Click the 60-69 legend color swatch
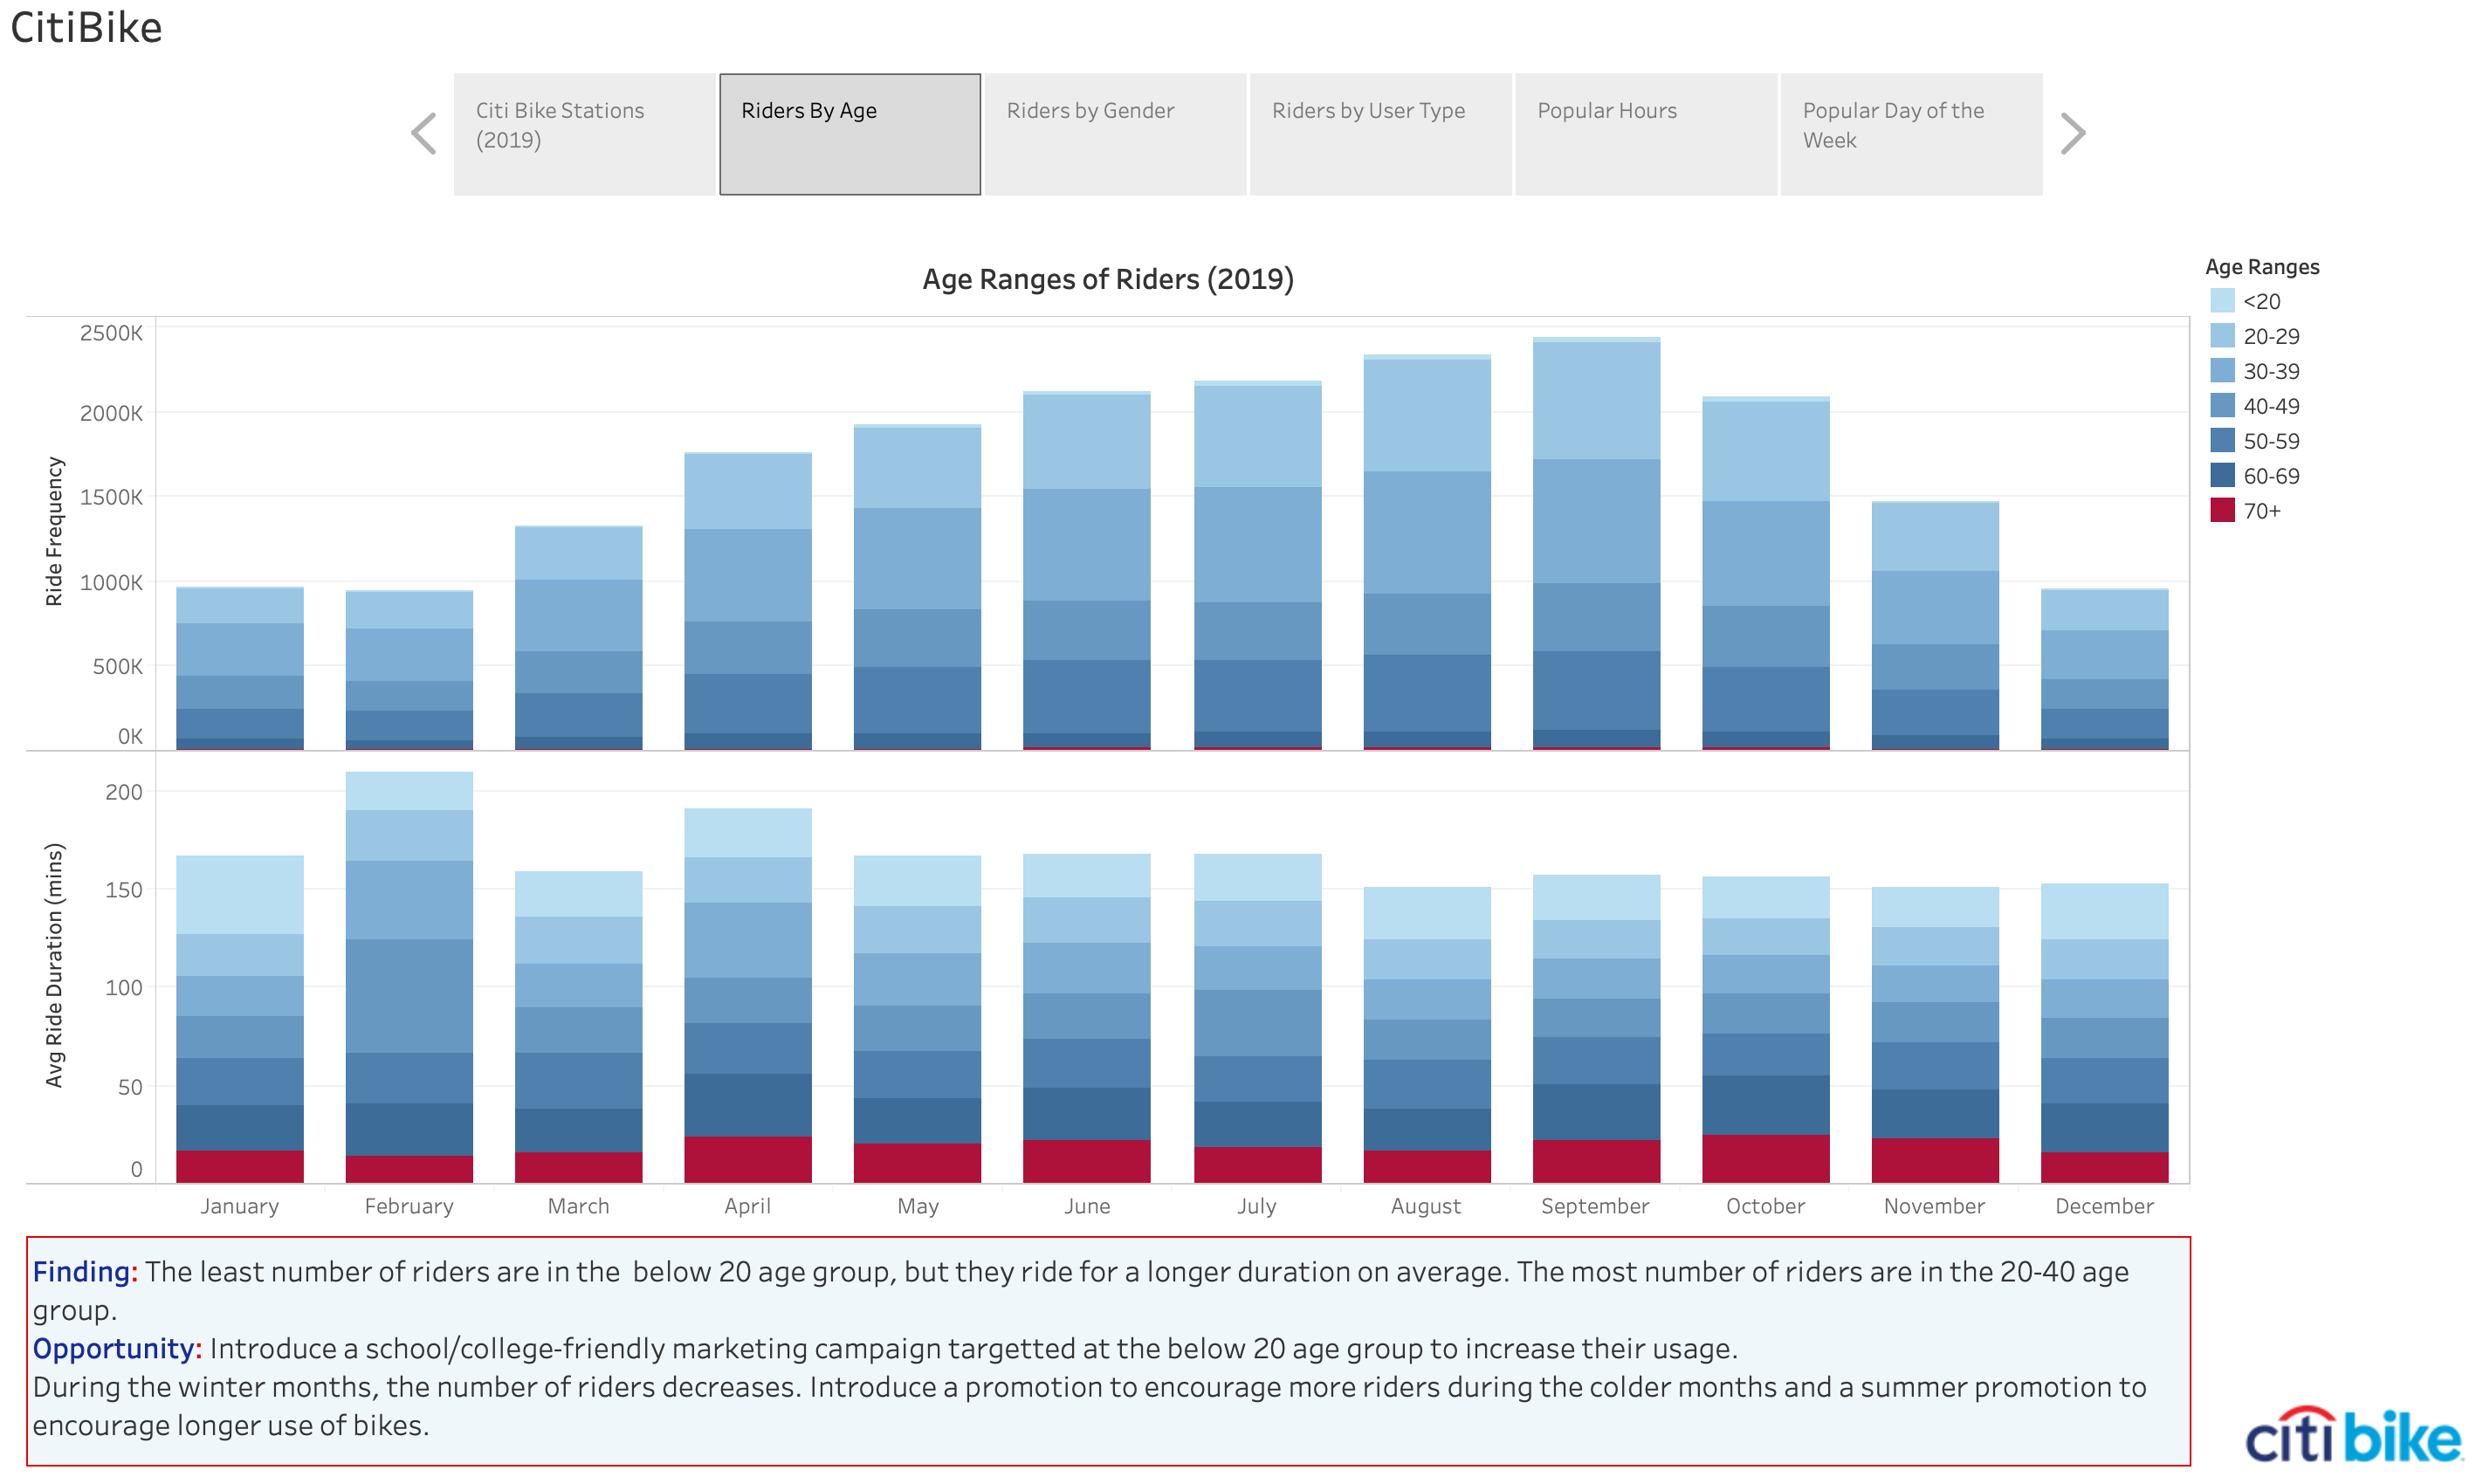The height and width of the screenshot is (1484, 2490). tap(2222, 476)
